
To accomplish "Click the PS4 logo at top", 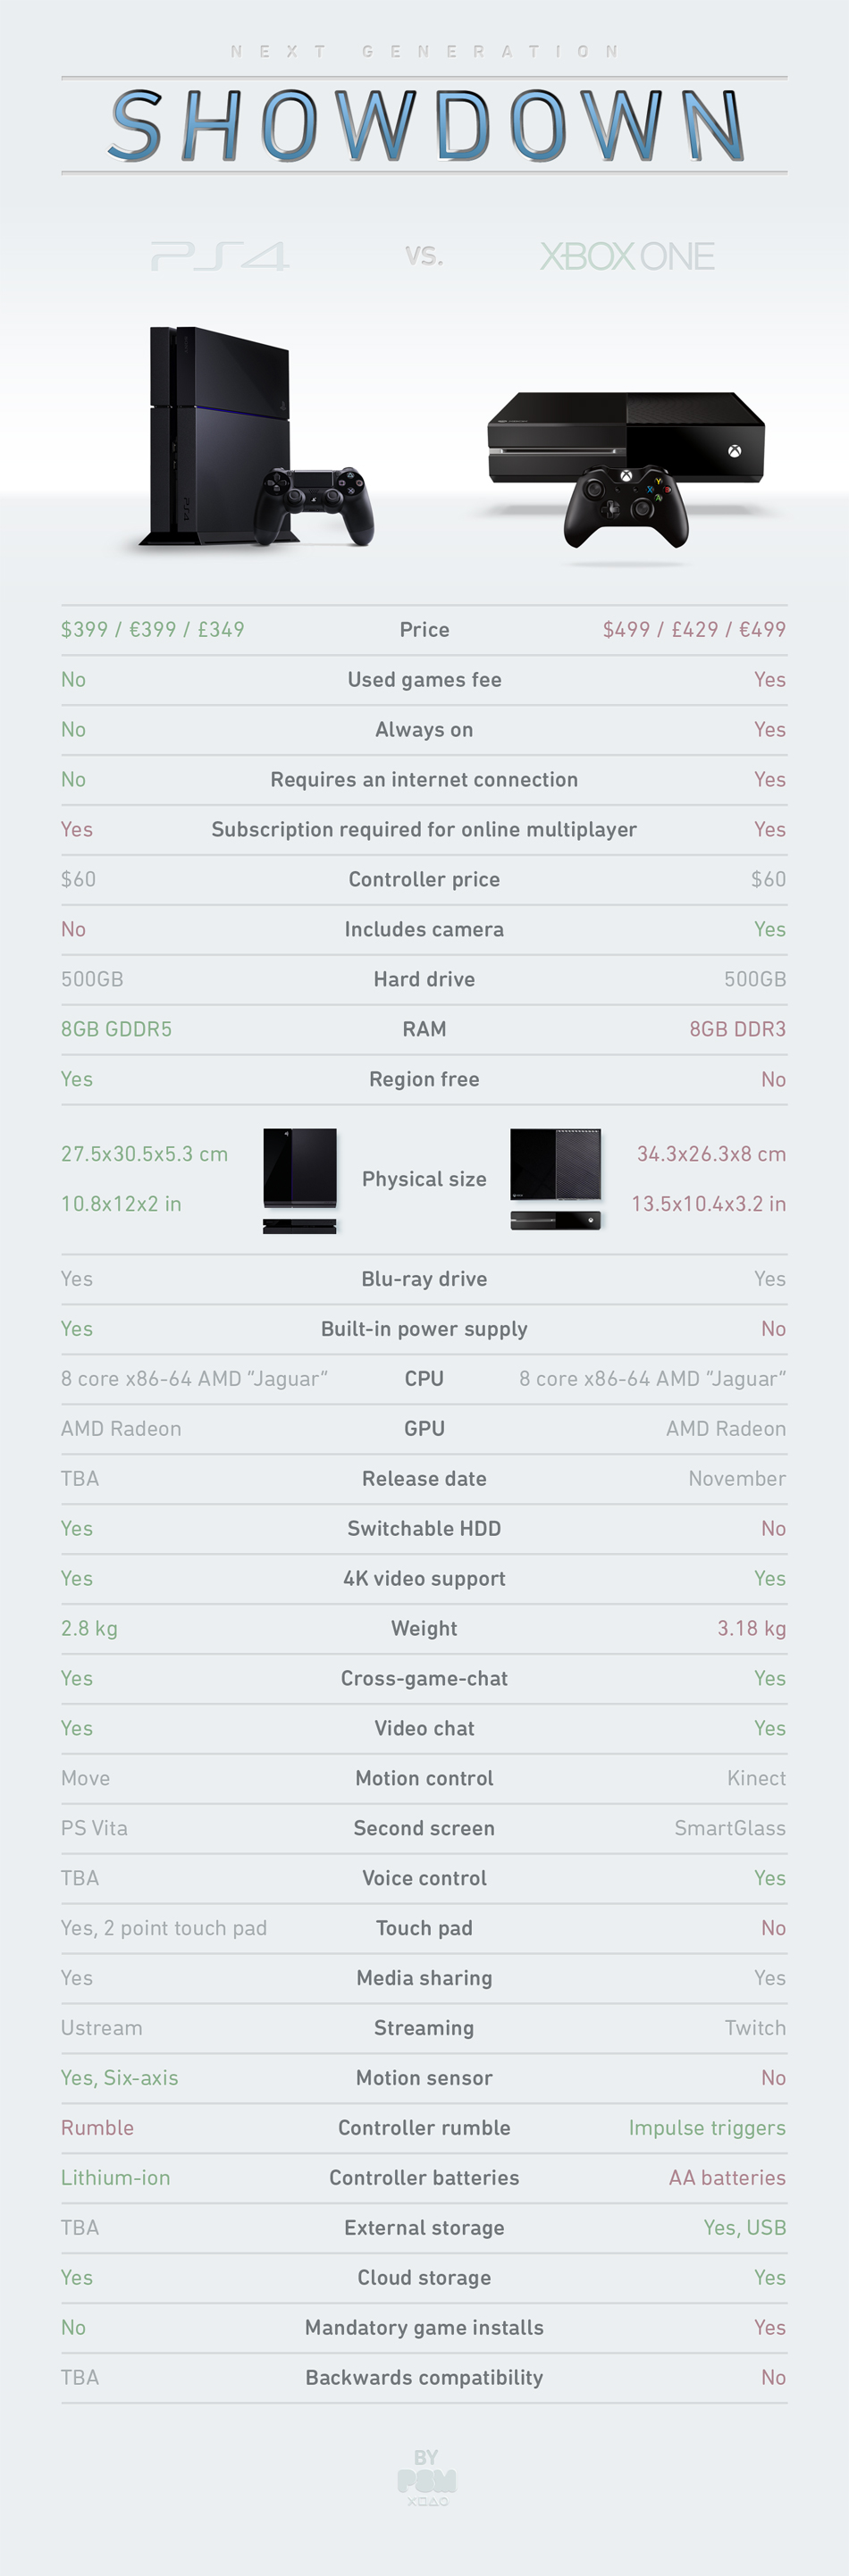I will pos(220,257).
